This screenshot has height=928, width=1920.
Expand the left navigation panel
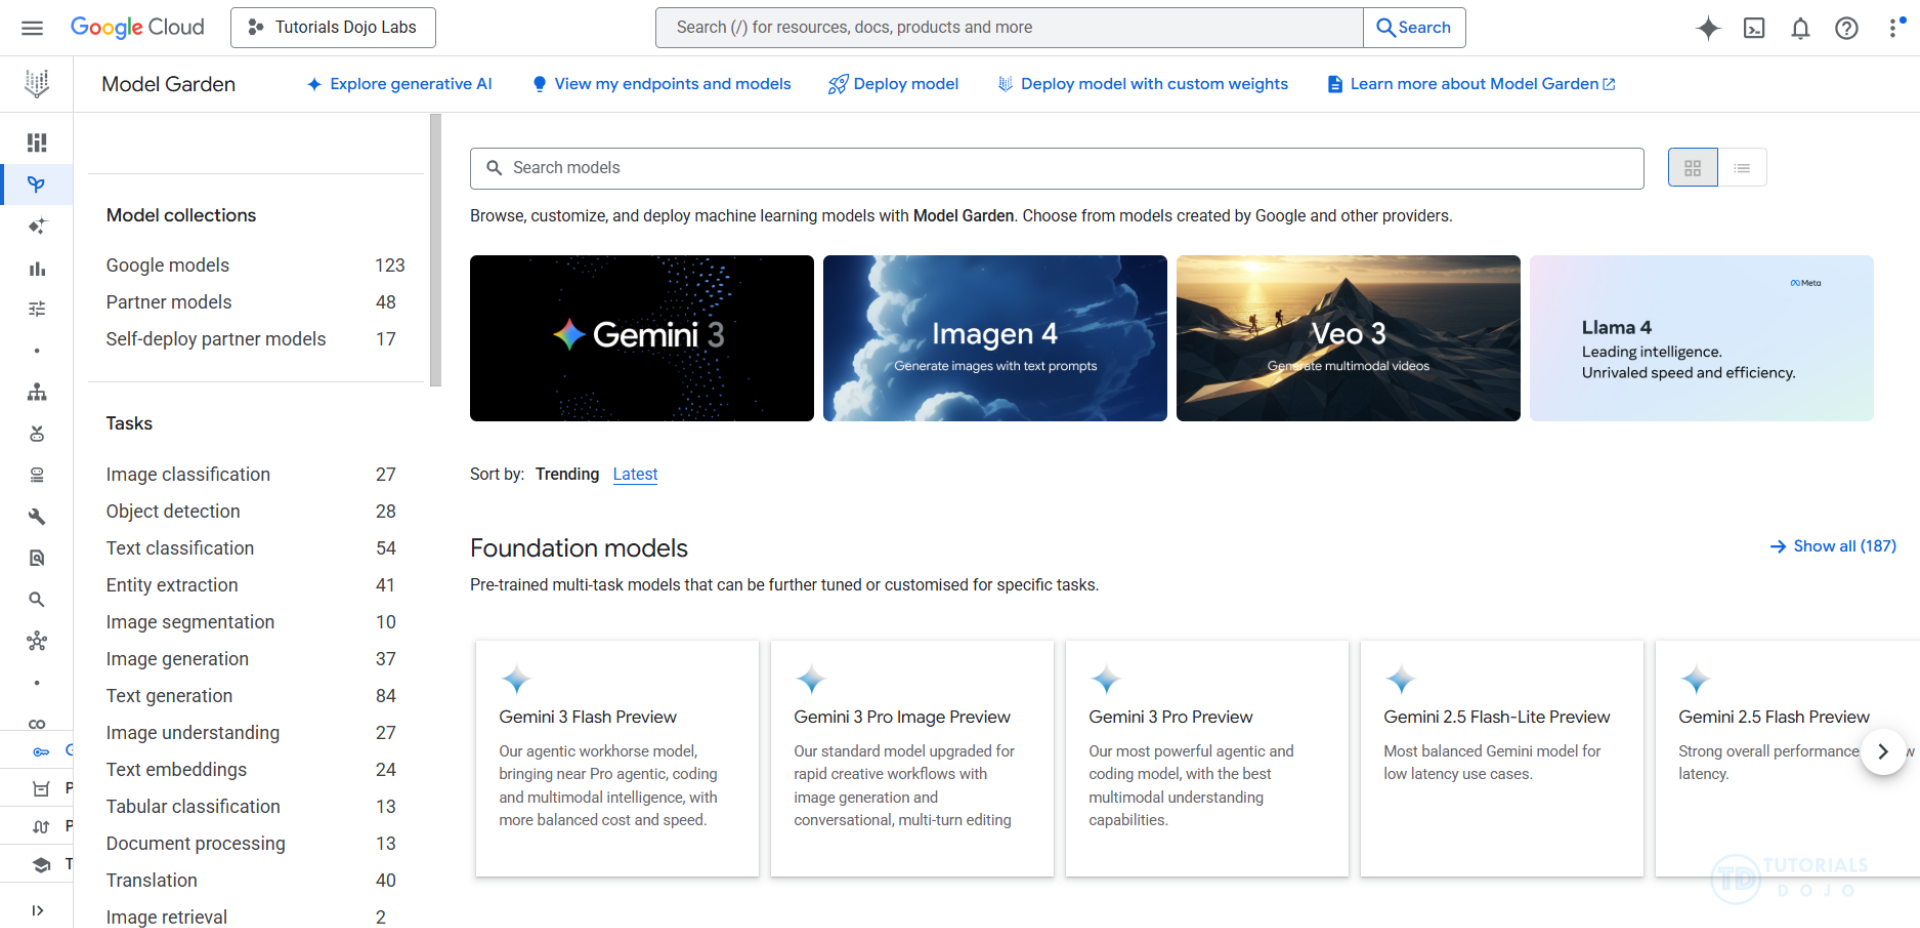point(37,910)
